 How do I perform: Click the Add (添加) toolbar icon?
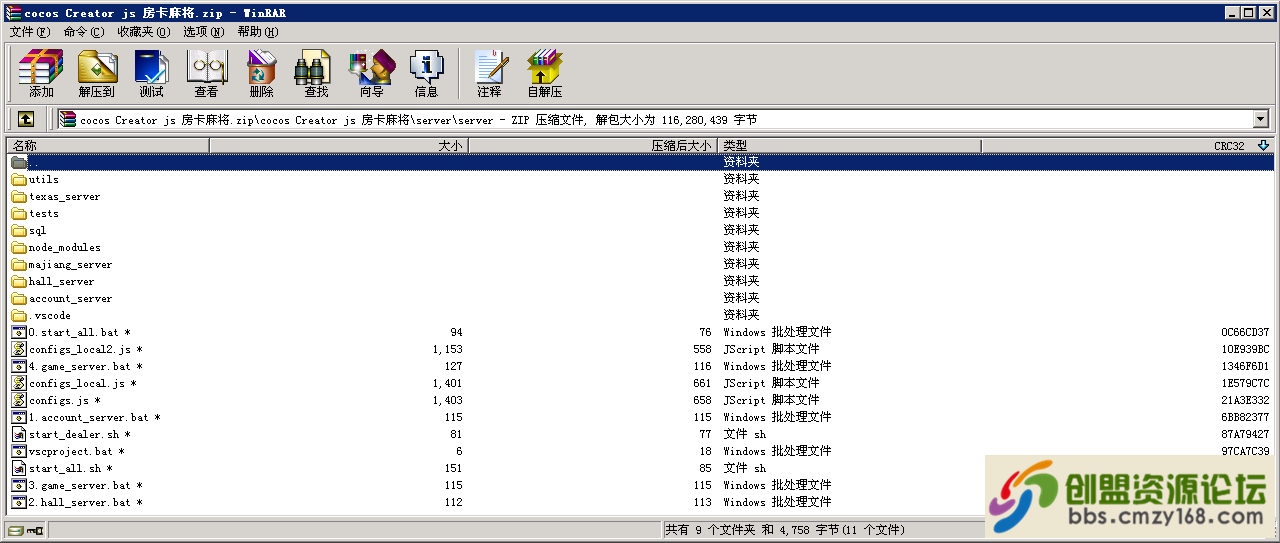coord(41,73)
